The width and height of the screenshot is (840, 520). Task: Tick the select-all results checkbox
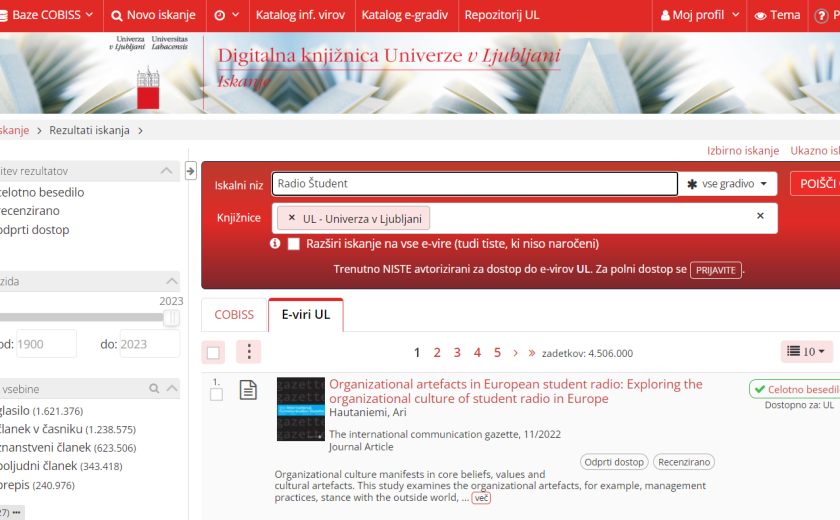213,353
